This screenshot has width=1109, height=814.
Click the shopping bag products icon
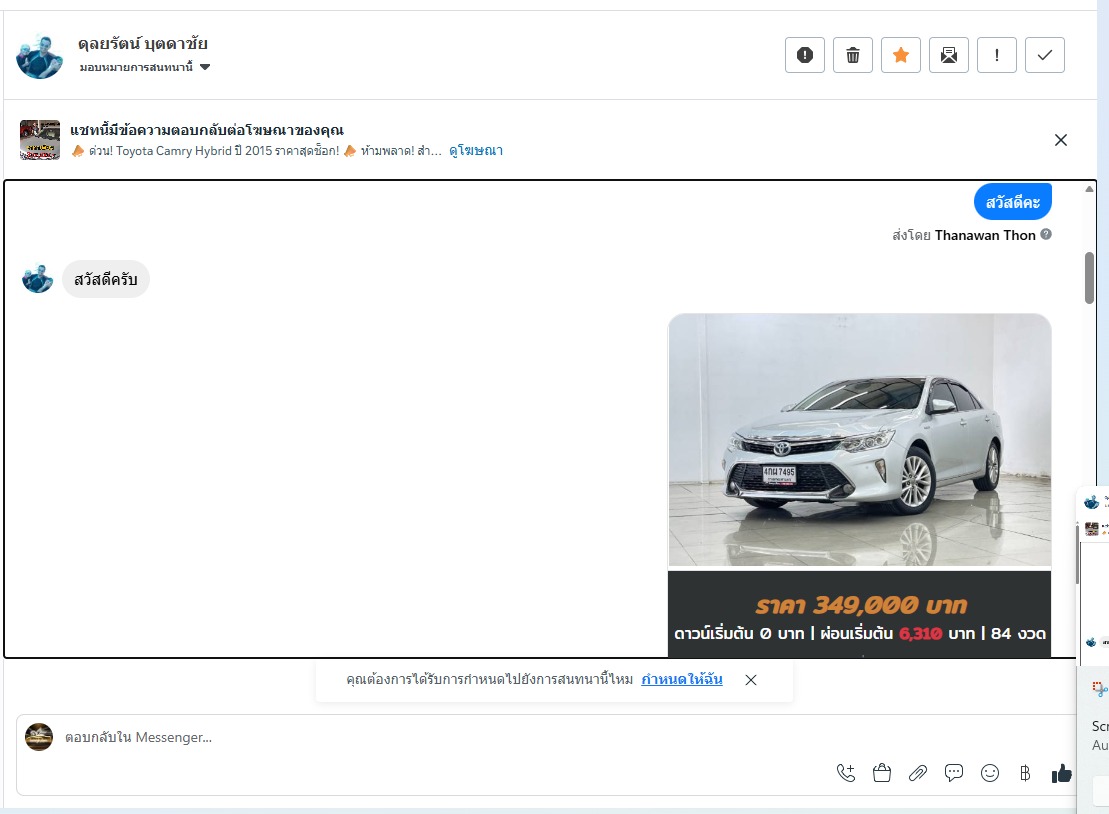pos(881,773)
